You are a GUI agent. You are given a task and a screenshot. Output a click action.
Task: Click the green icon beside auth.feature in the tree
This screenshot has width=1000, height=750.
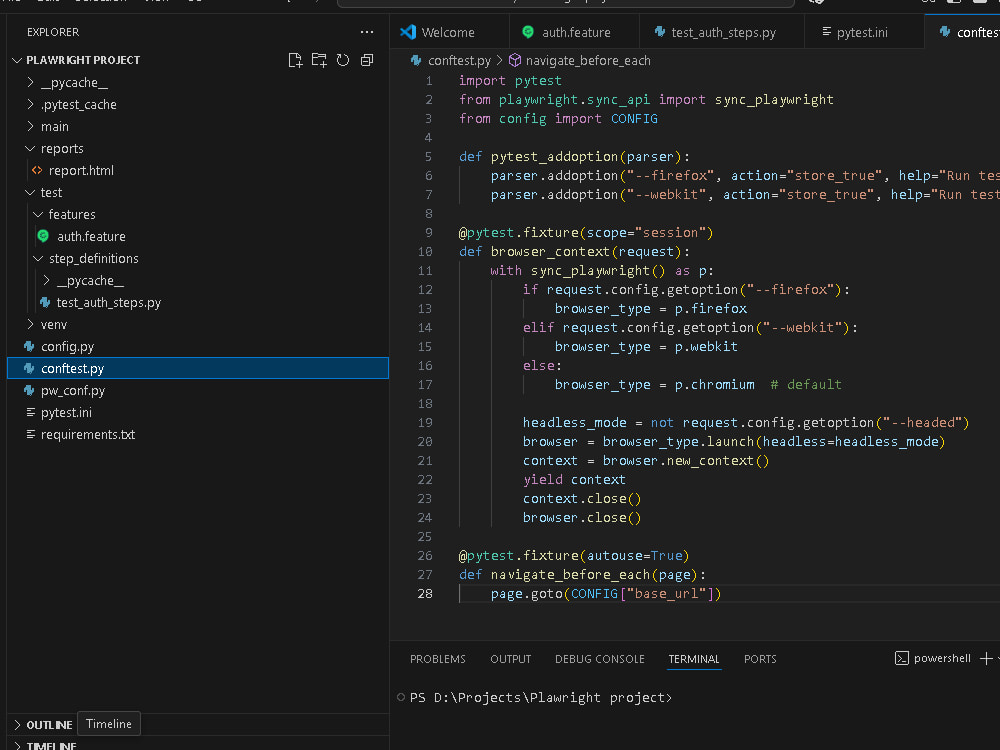pos(43,236)
